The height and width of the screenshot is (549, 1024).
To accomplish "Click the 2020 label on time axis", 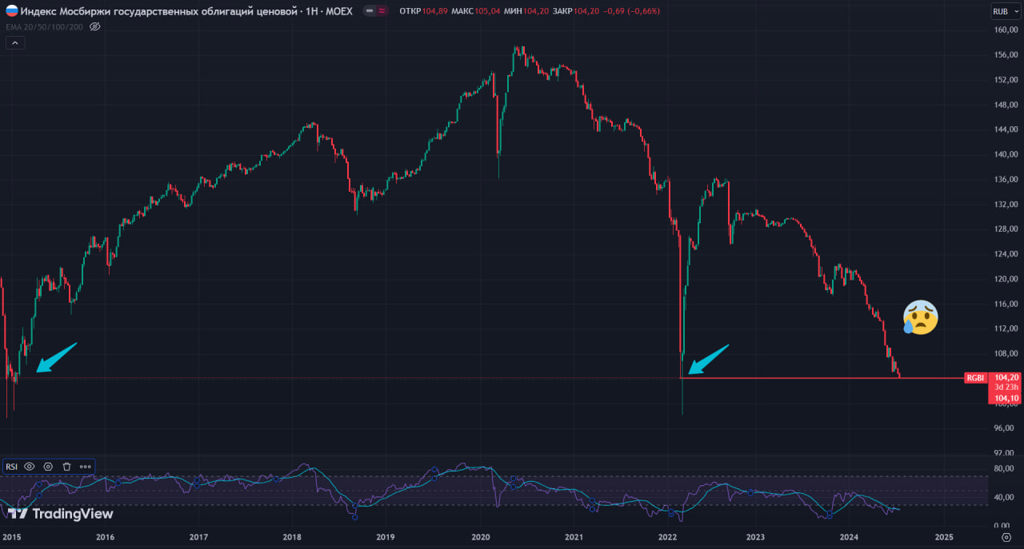I will 479,537.
